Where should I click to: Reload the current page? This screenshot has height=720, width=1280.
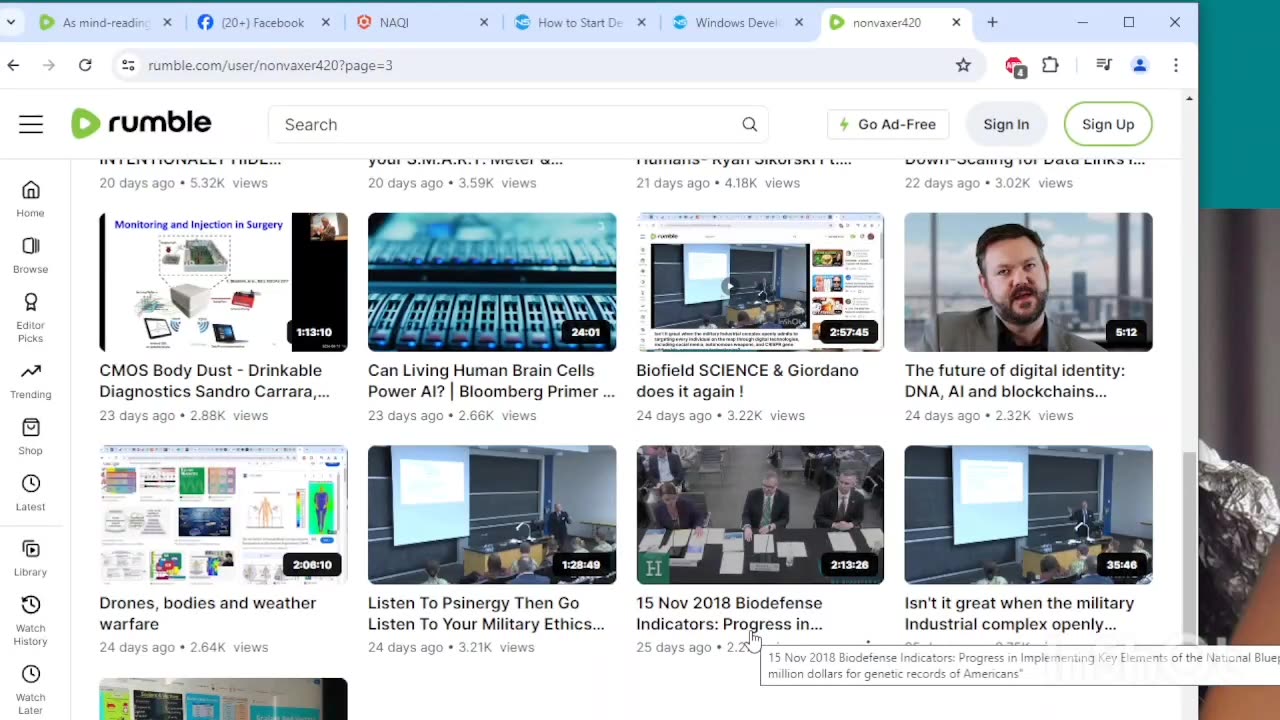(85, 65)
